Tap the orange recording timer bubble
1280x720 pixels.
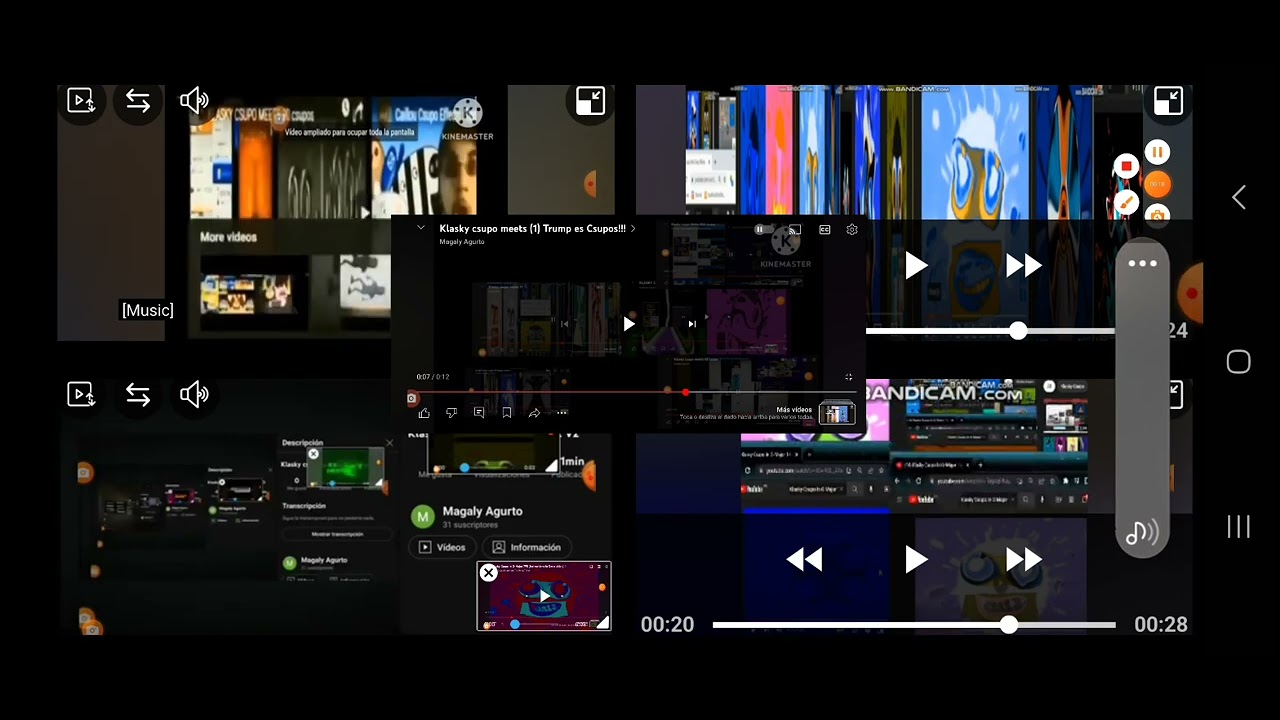(1157, 184)
